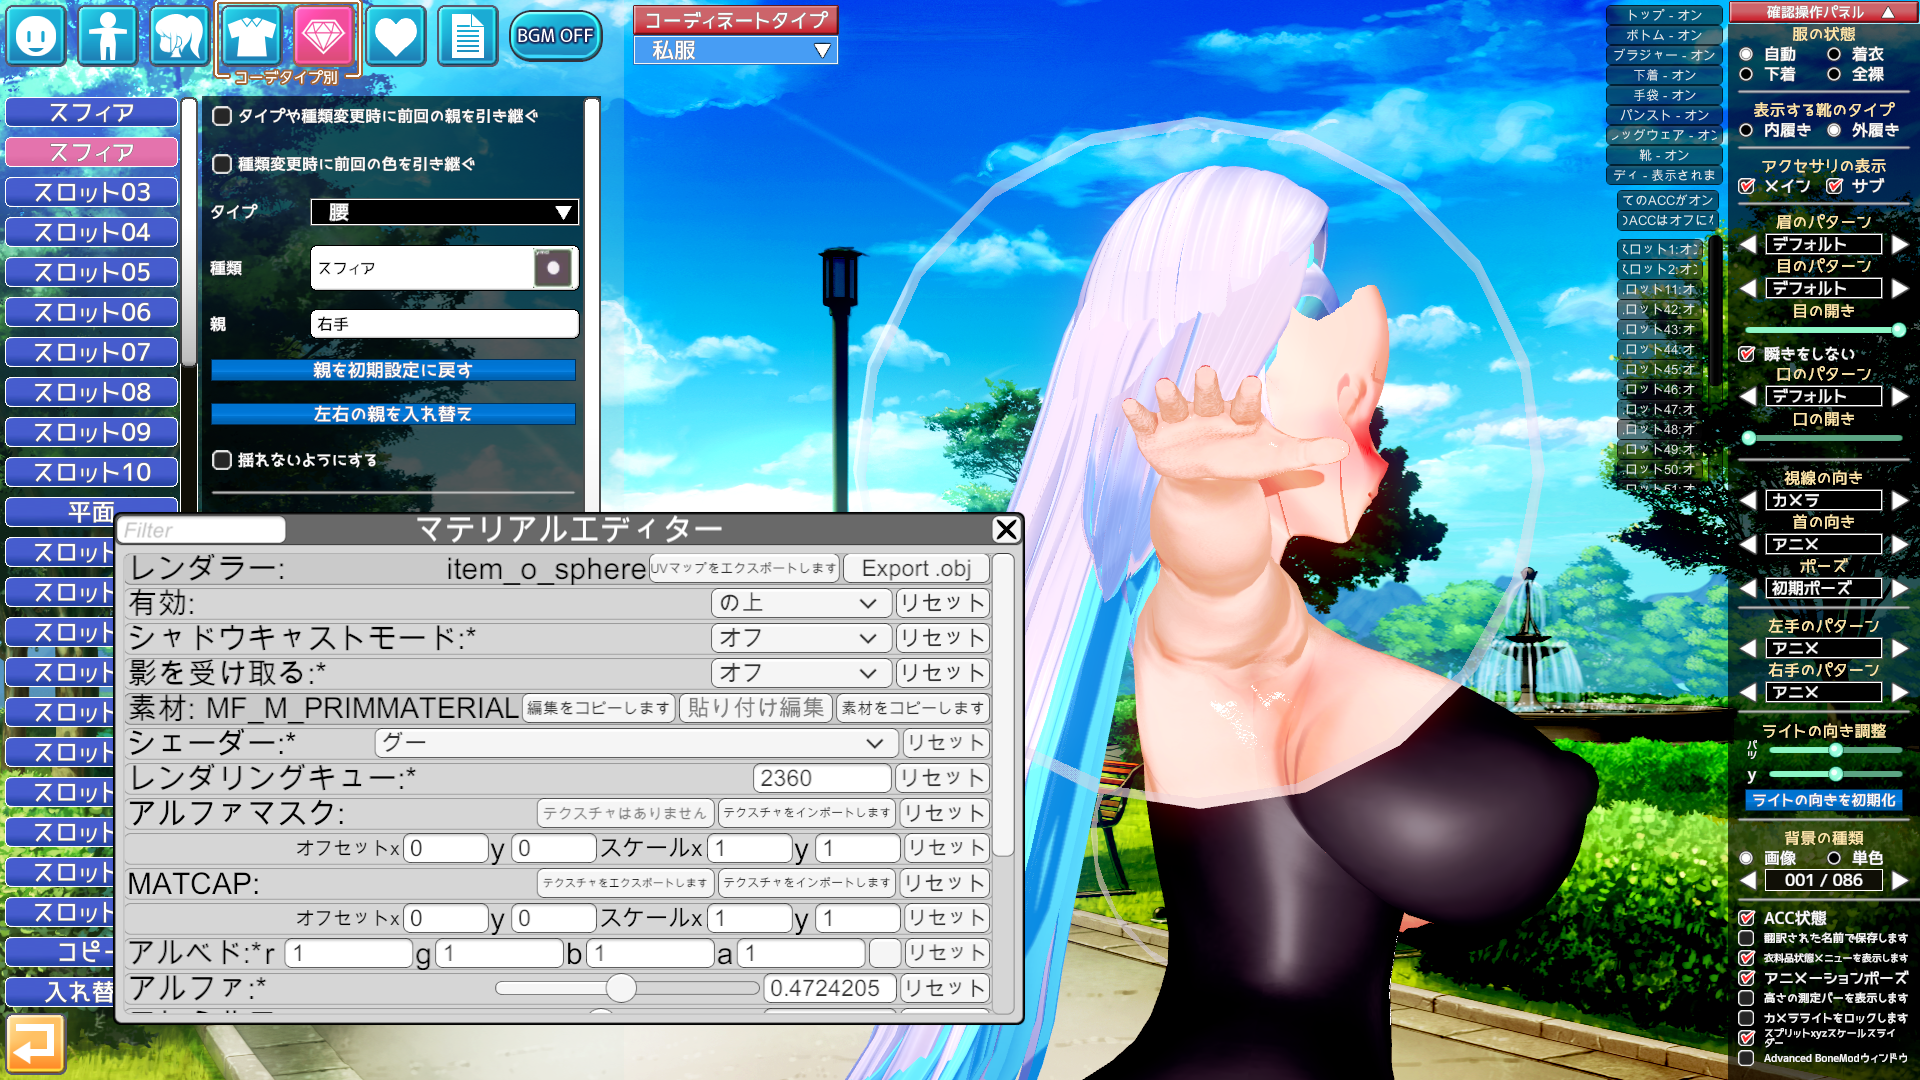Select the 全裸 clothing state radio button

[x=1834, y=75]
